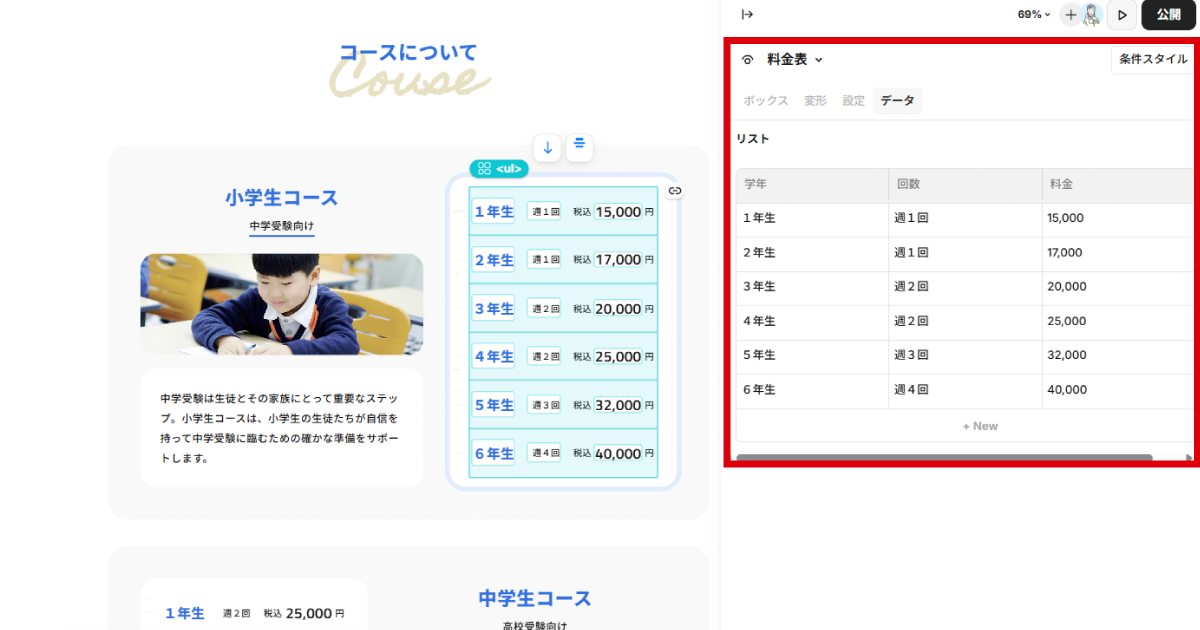
Task: Start preview with the play icon
Action: [1122, 14]
